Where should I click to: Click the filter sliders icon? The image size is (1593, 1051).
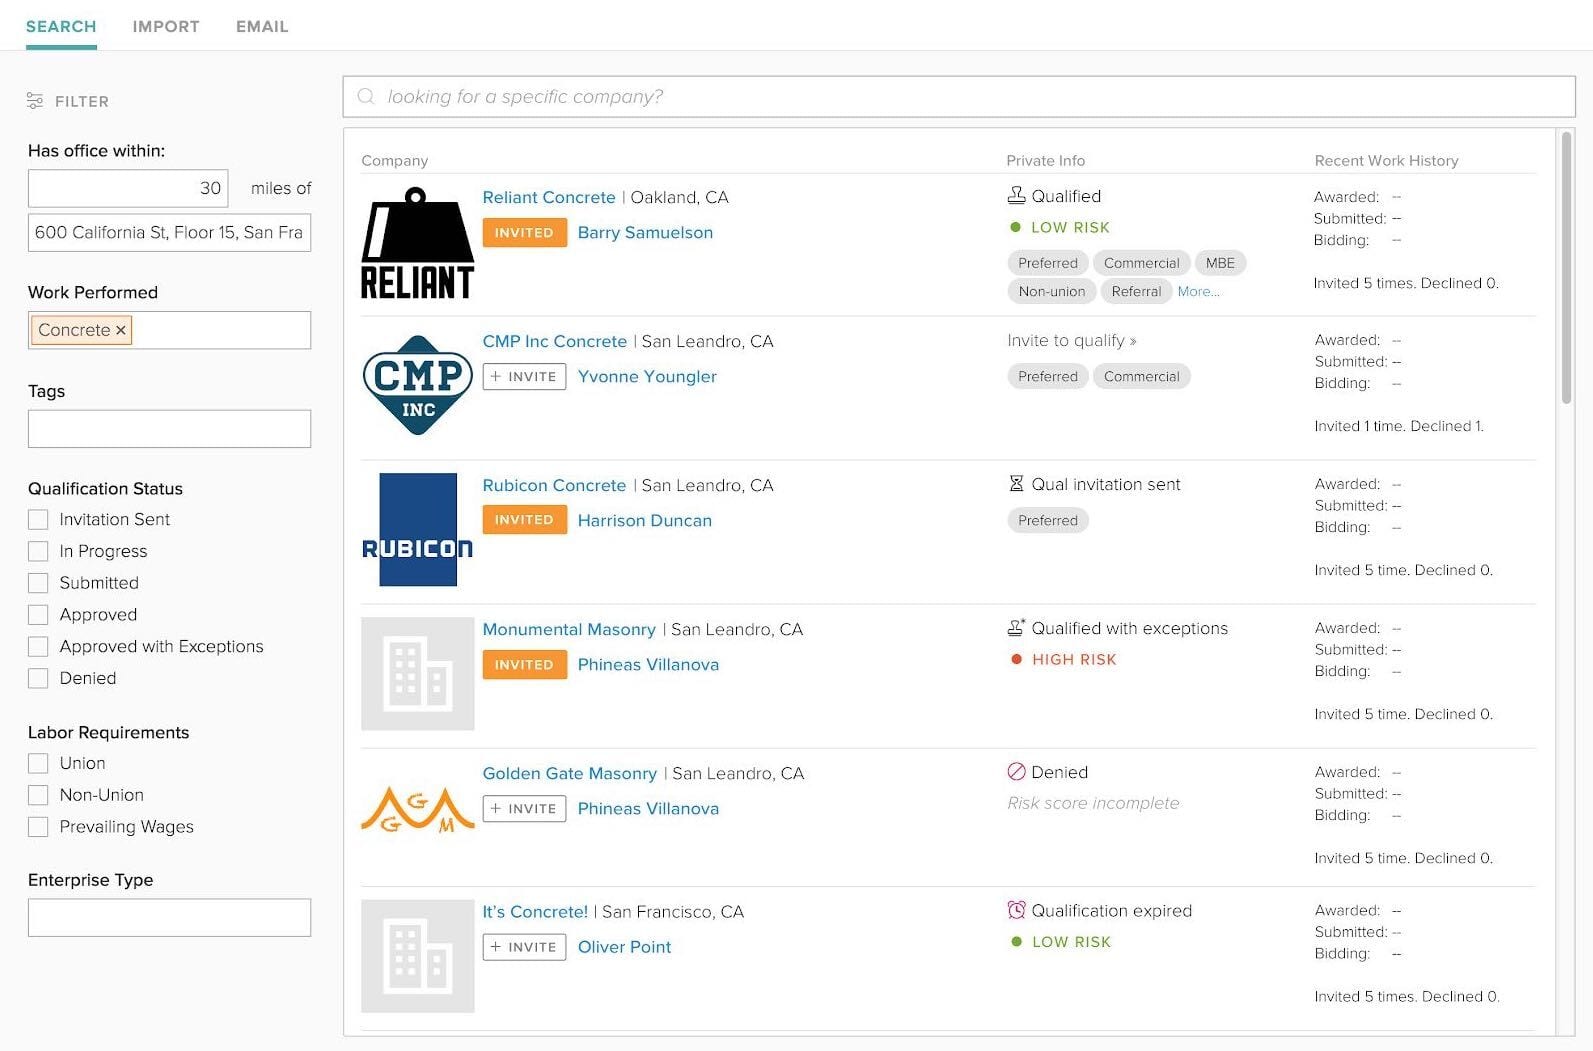tap(35, 101)
